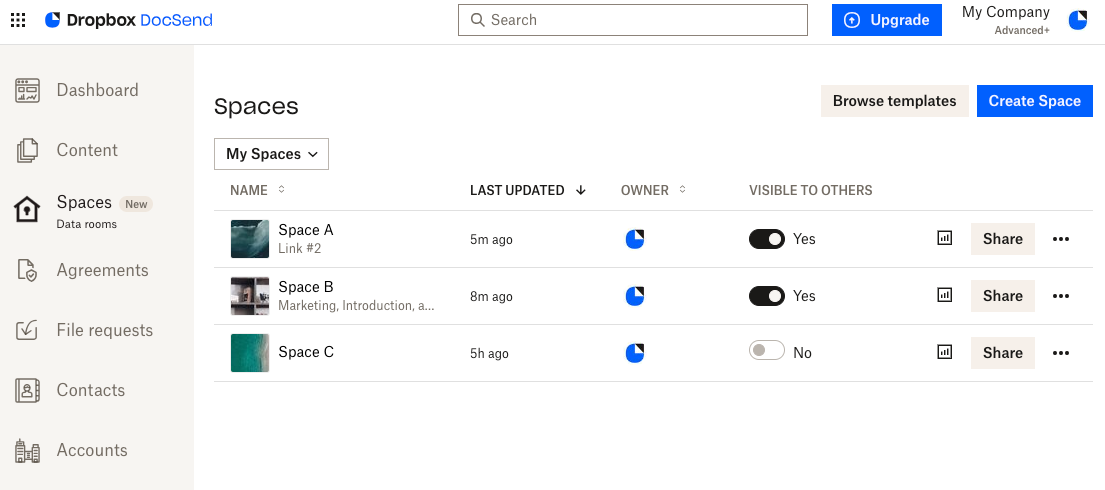Open analytics chart icon for Space C
This screenshot has width=1105, height=490.
point(944,352)
